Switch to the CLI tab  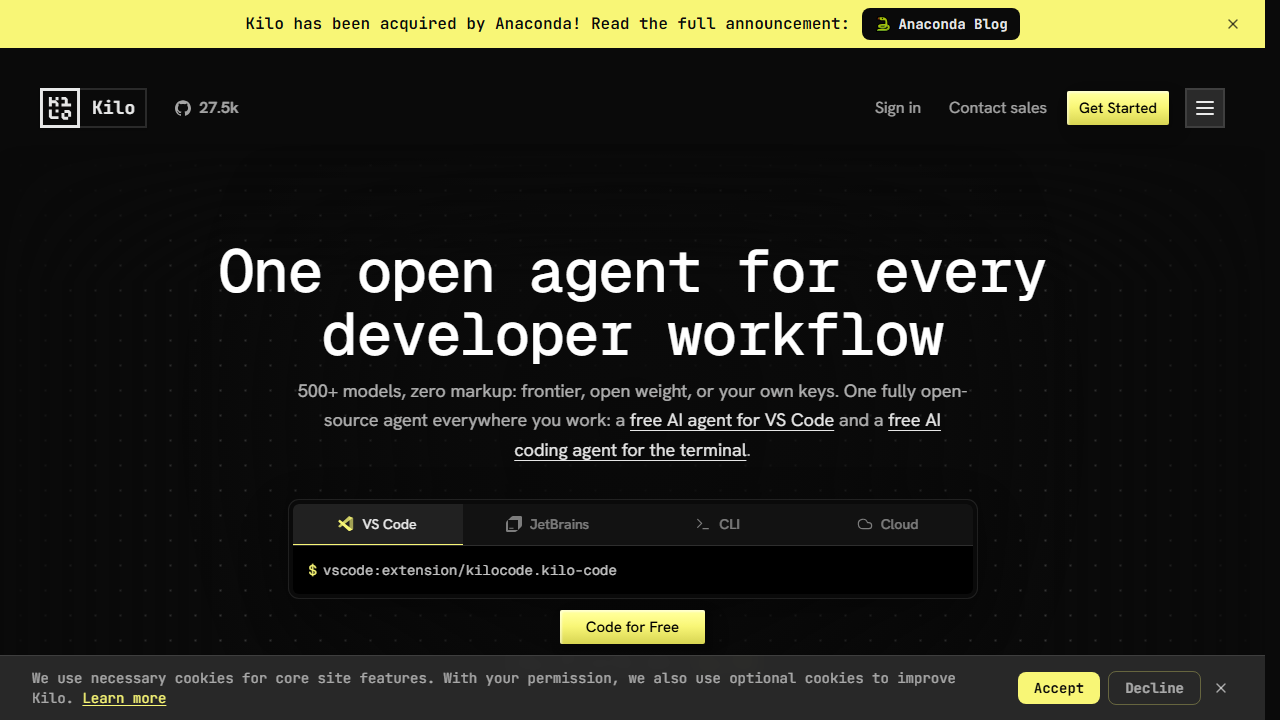pos(718,524)
